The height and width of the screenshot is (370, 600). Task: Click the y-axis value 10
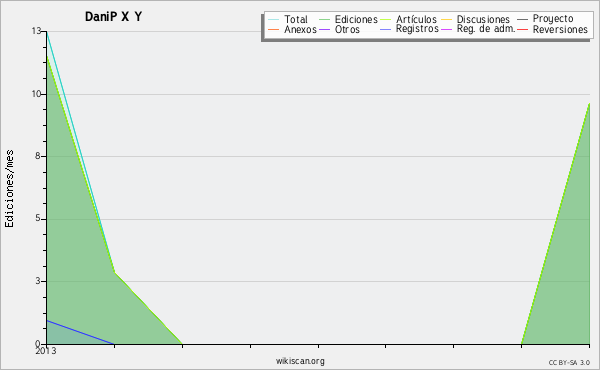36,94
